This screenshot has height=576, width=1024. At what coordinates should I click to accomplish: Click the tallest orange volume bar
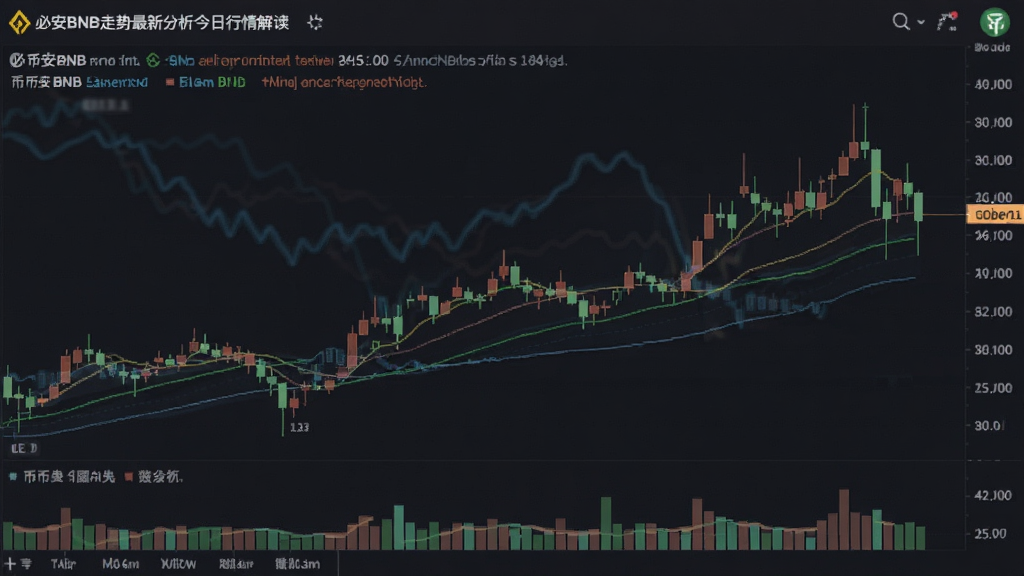pos(844,519)
